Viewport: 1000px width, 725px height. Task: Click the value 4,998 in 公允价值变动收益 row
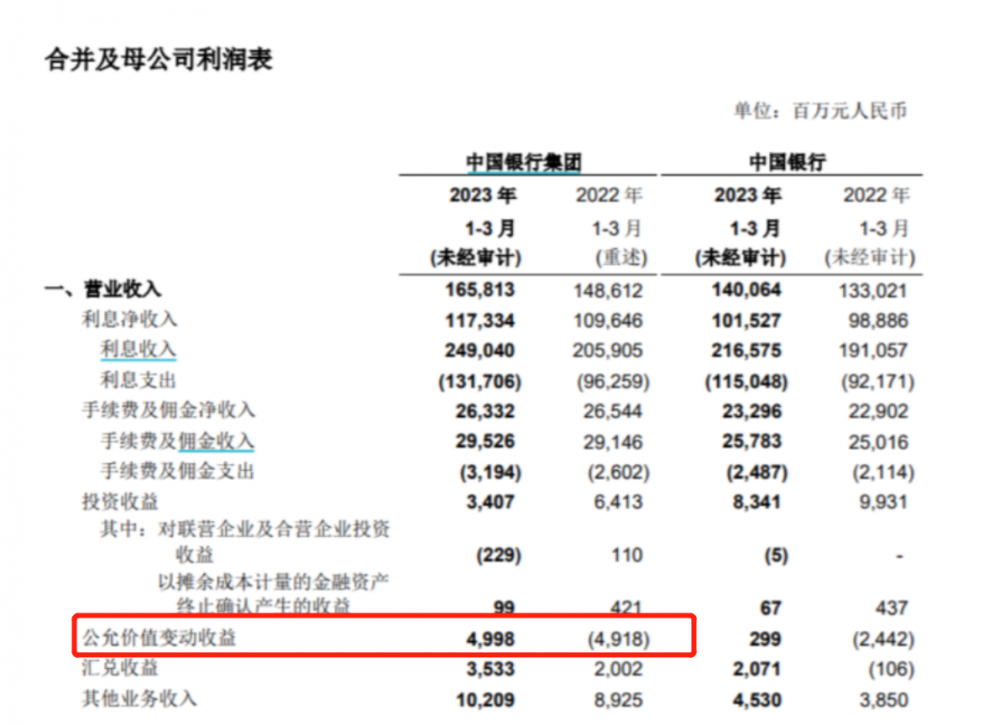pyautogui.click(x=490, y=639)
